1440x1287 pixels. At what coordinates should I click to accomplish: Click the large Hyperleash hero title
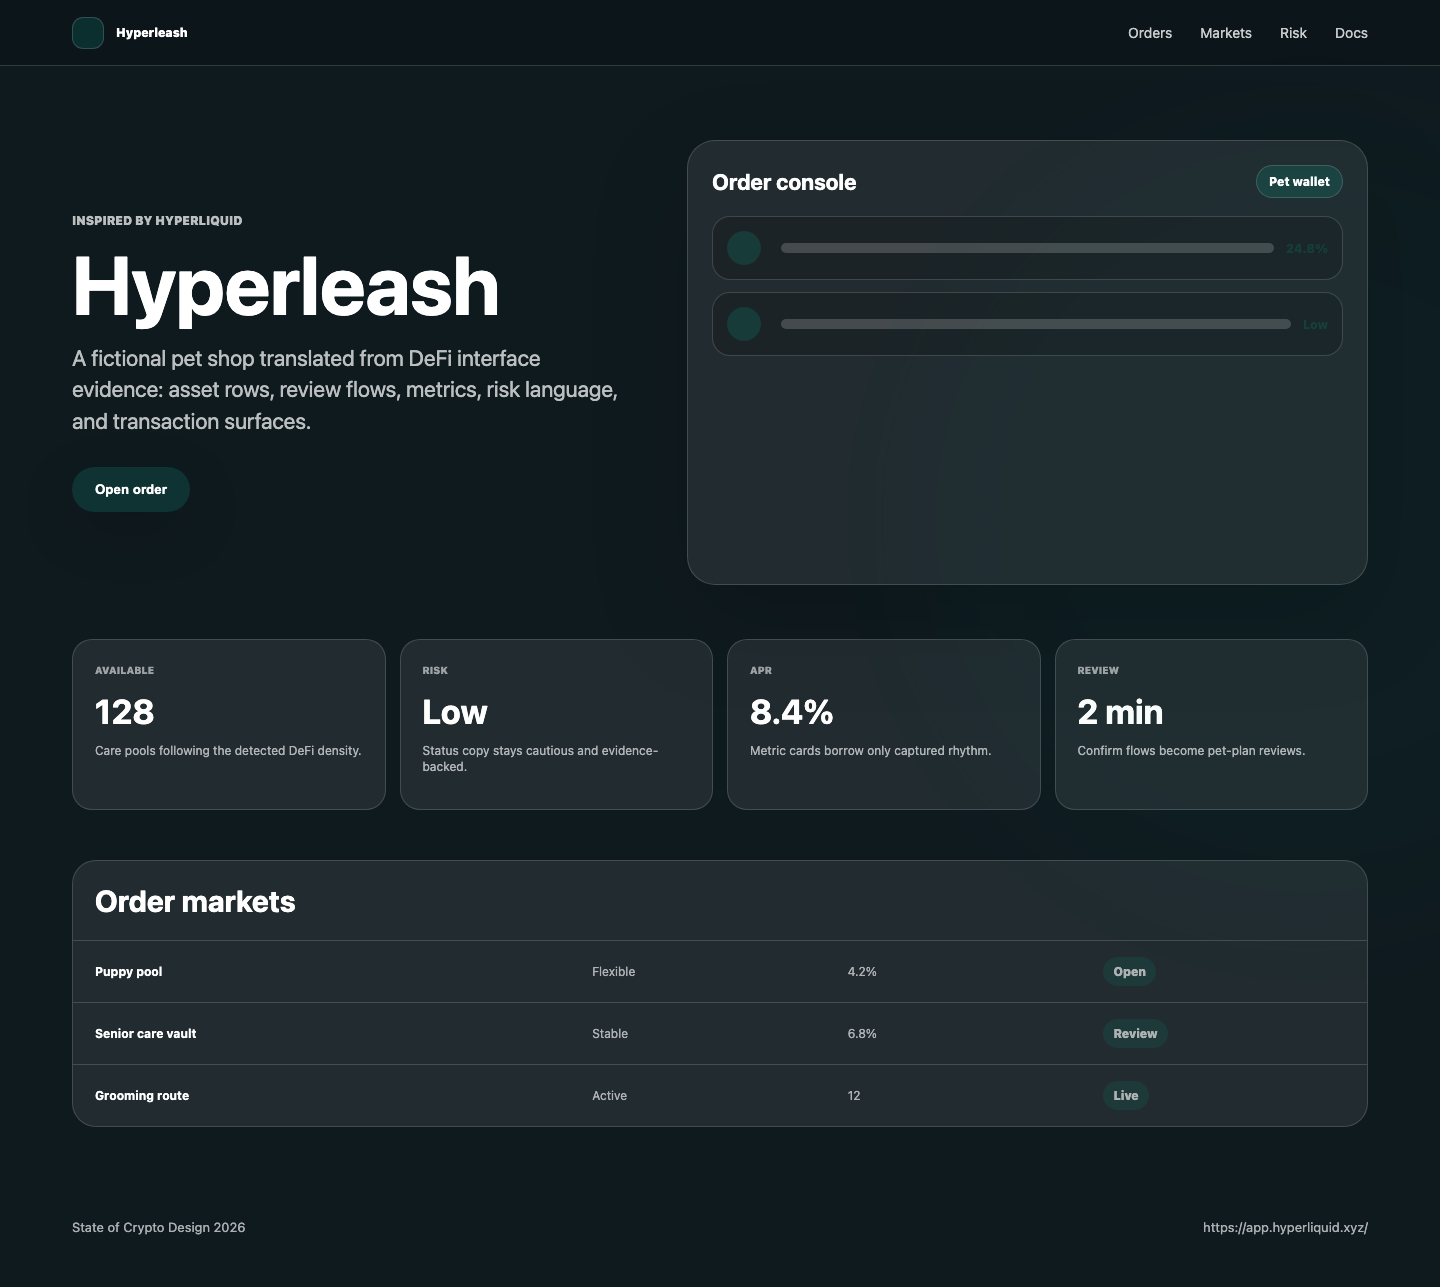pos(286,287)
